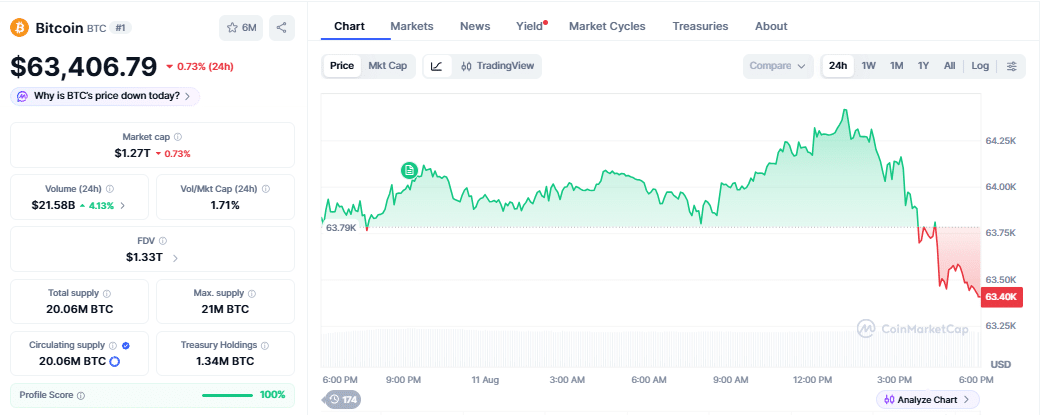Screen dimensions: 1040x415
Task: Show Vol/Mkt Cap (24h) info icon
Action: [265, 189]
